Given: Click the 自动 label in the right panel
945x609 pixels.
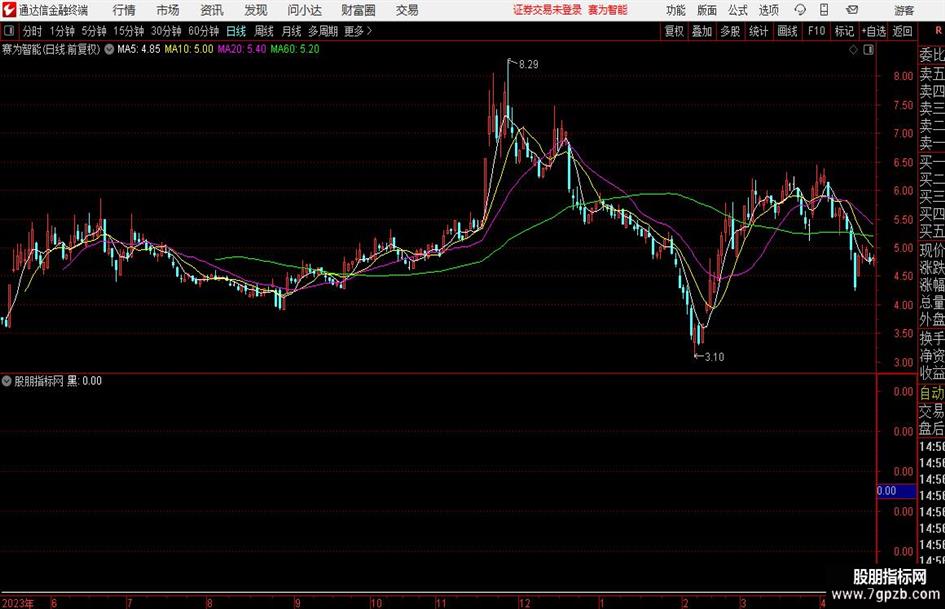Looking at the screenshot, I should coord(932,393).
